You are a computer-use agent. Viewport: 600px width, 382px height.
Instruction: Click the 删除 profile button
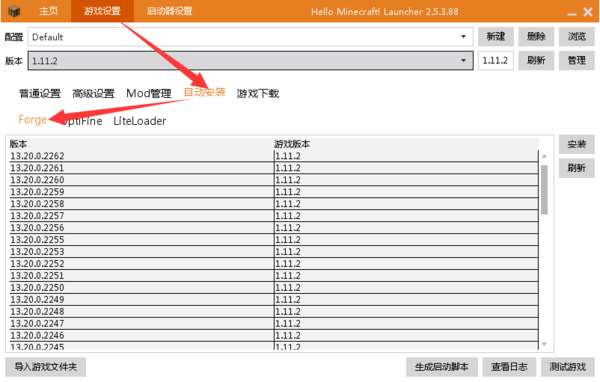(x=536, y=37)
